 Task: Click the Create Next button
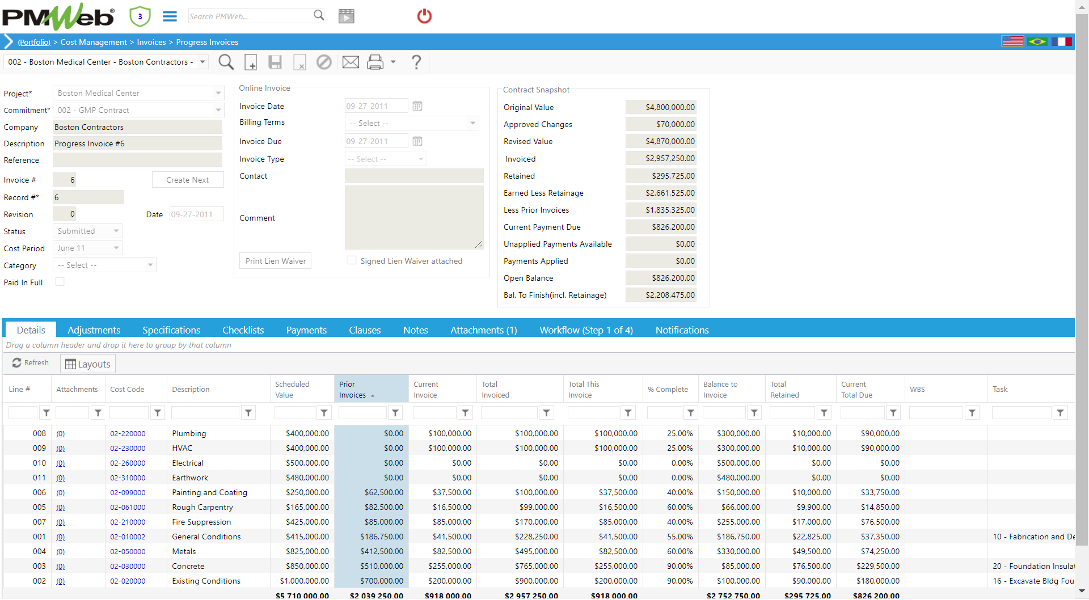pos(188,180)
